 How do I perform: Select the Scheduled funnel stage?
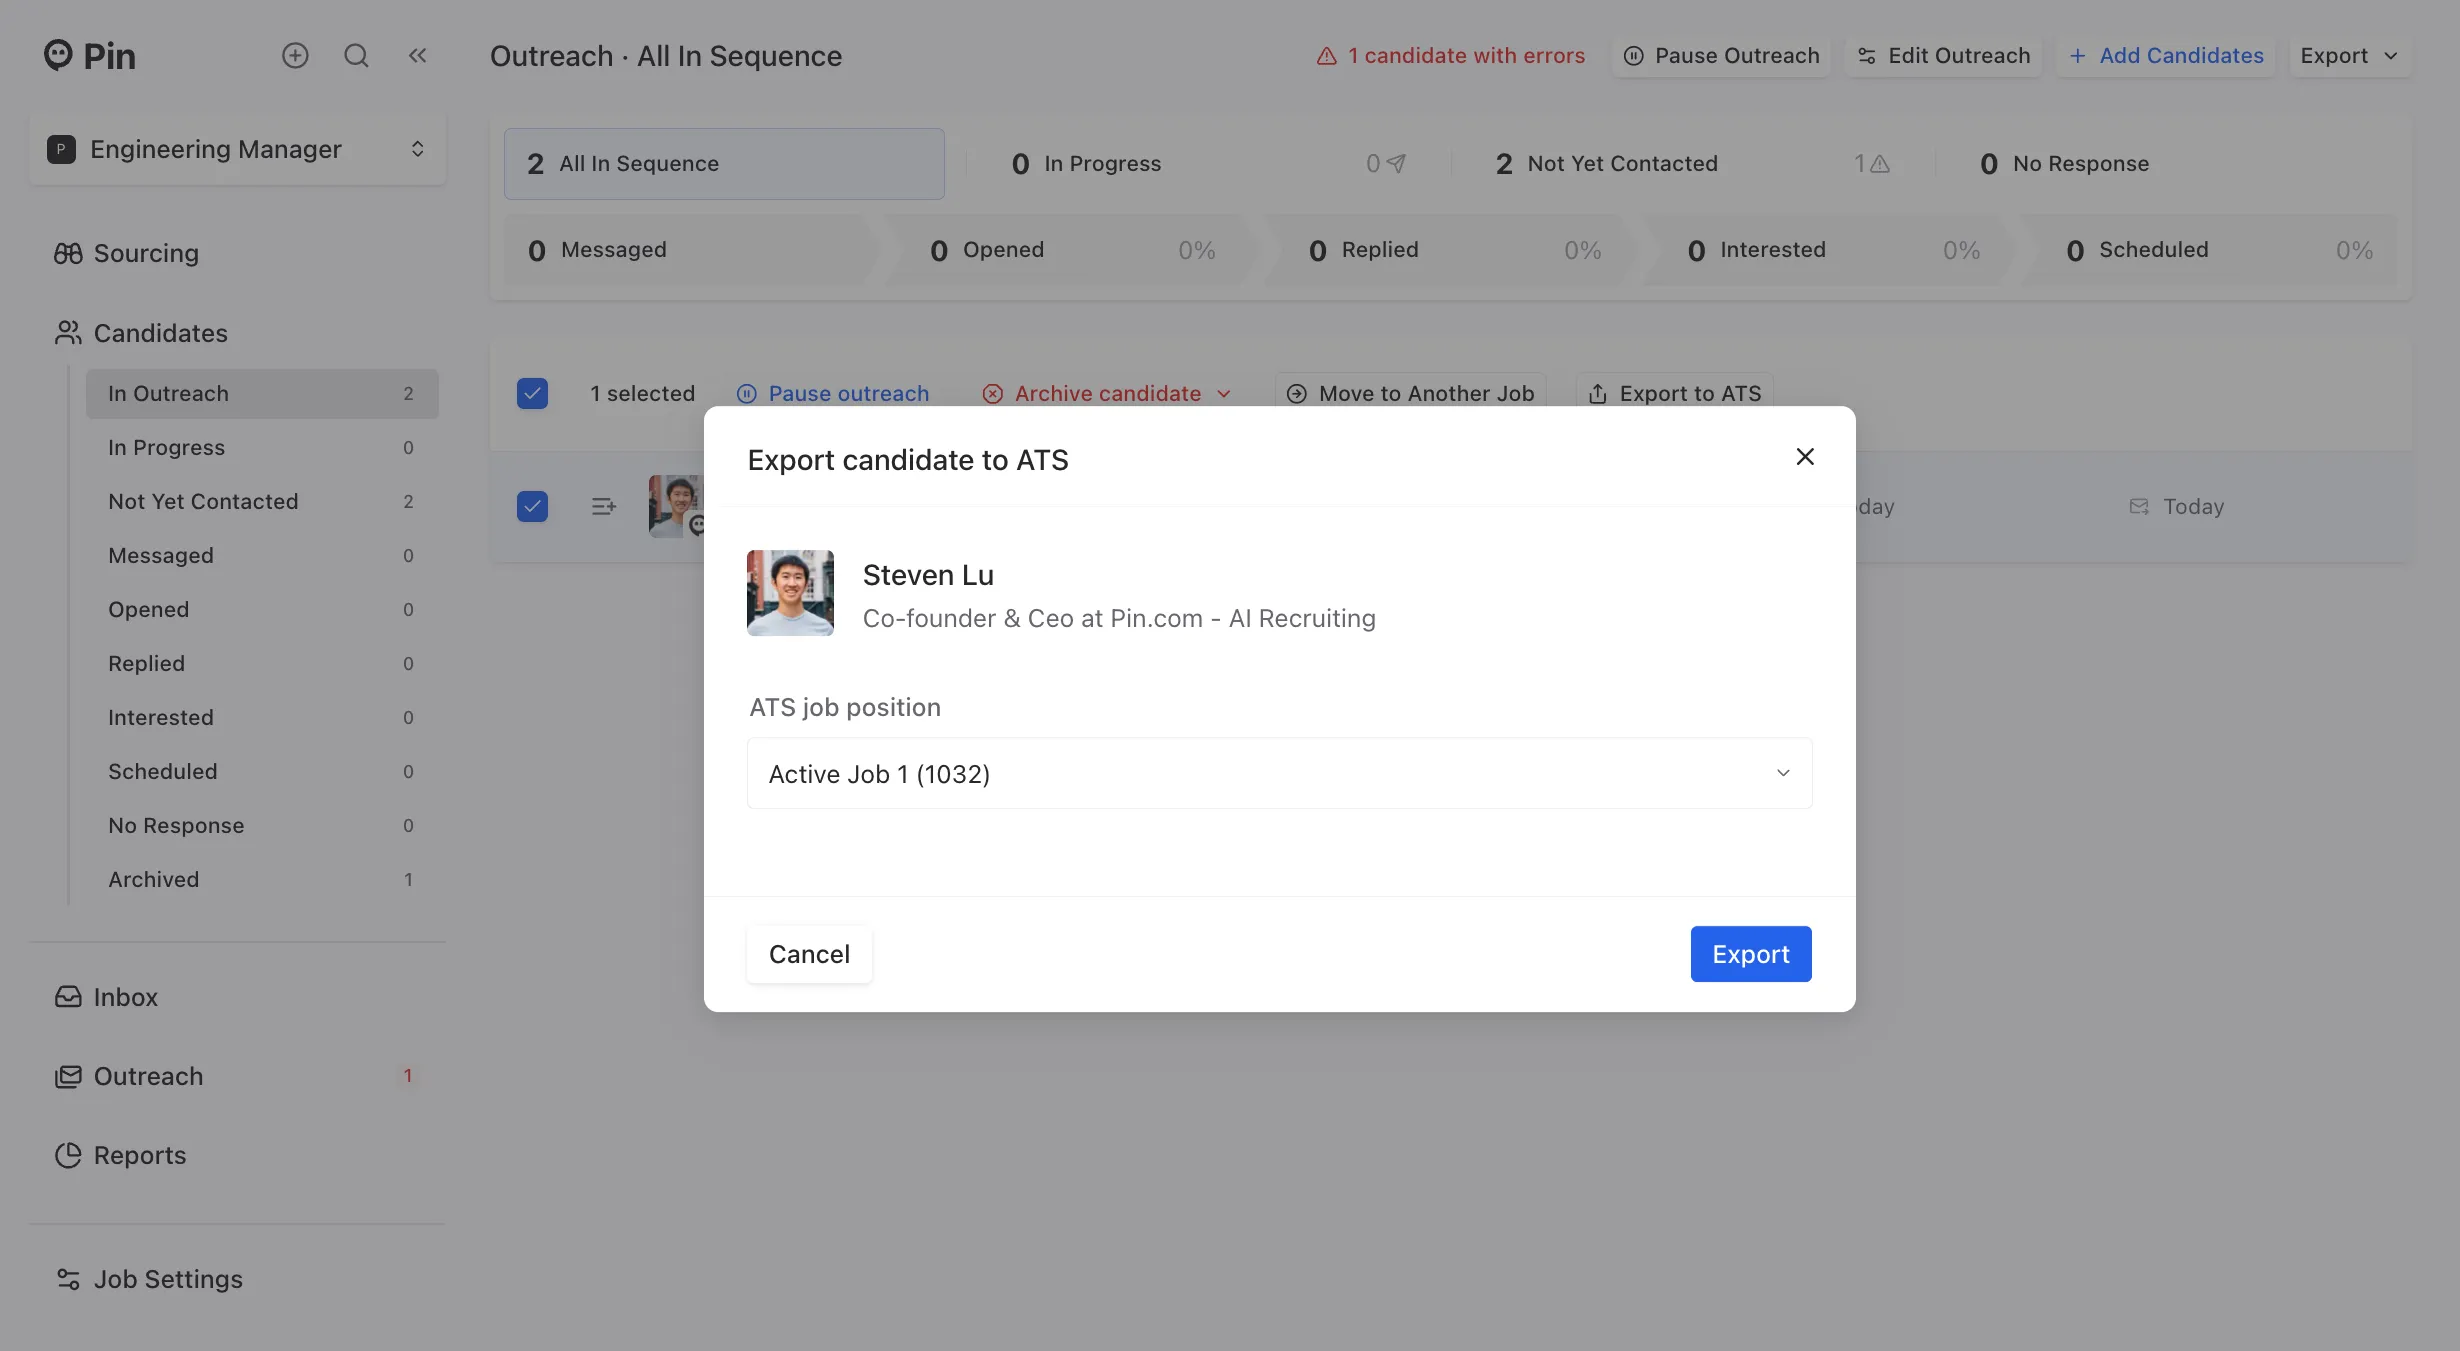[x=2209, y=250]
